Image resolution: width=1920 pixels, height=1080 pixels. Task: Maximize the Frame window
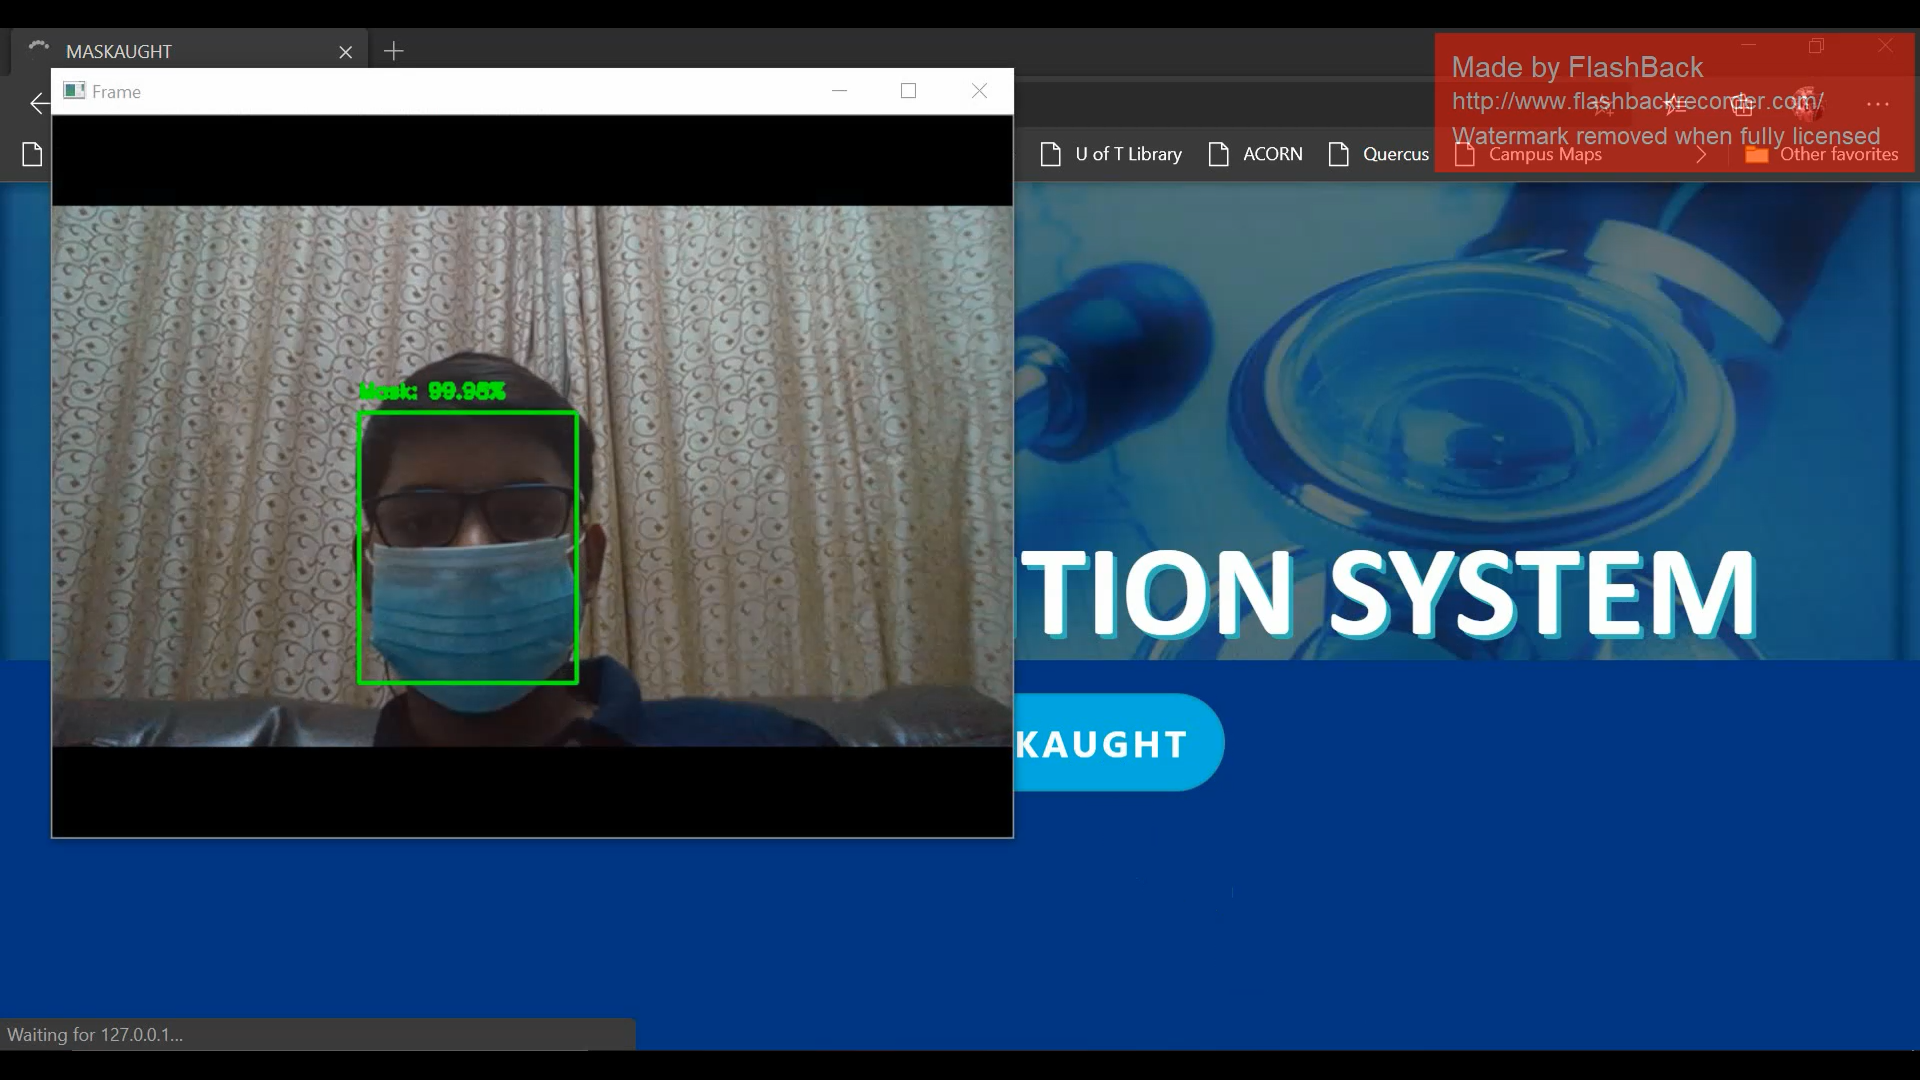908,91
